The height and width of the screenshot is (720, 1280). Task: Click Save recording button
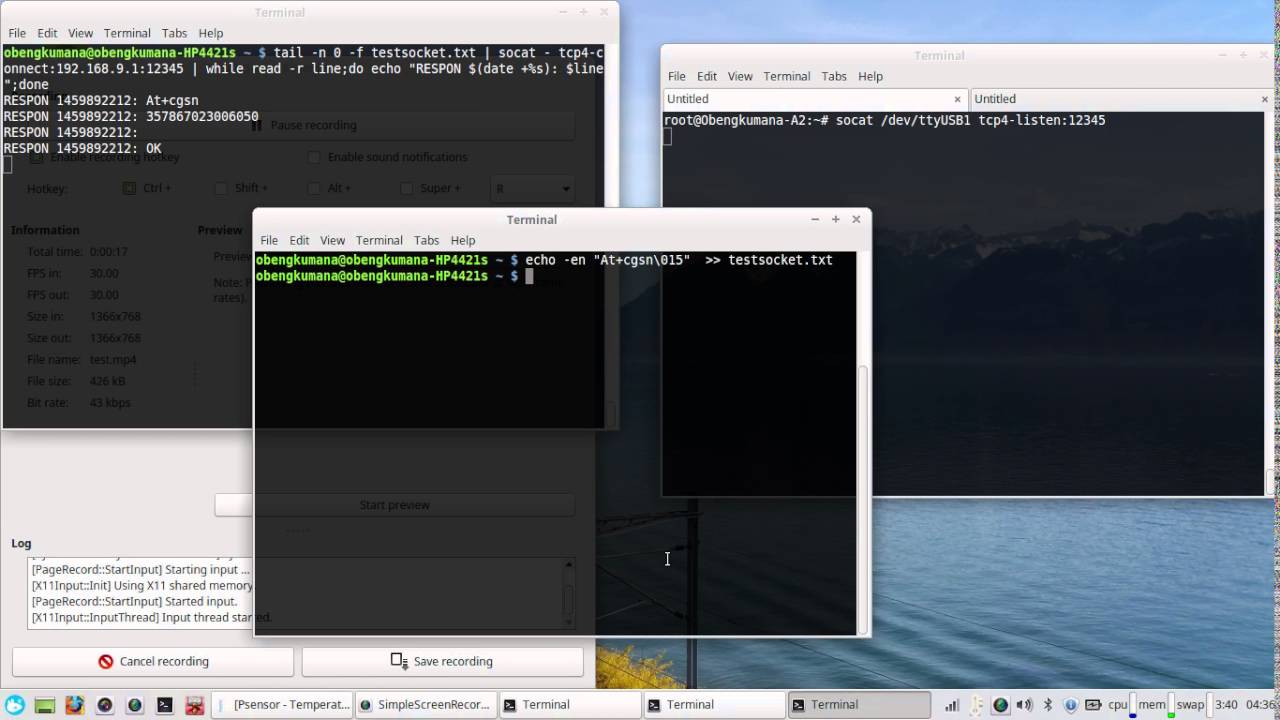(442, 661)
